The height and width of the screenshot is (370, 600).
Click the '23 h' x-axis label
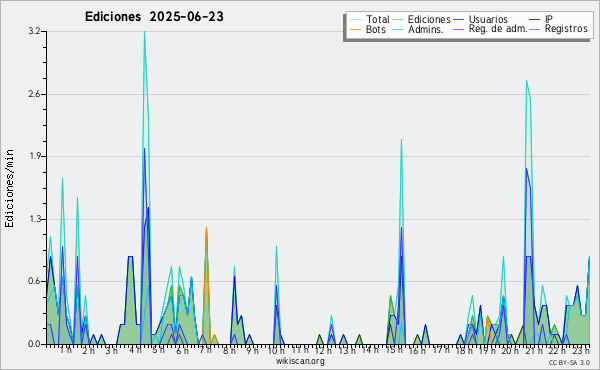[581, 350]
